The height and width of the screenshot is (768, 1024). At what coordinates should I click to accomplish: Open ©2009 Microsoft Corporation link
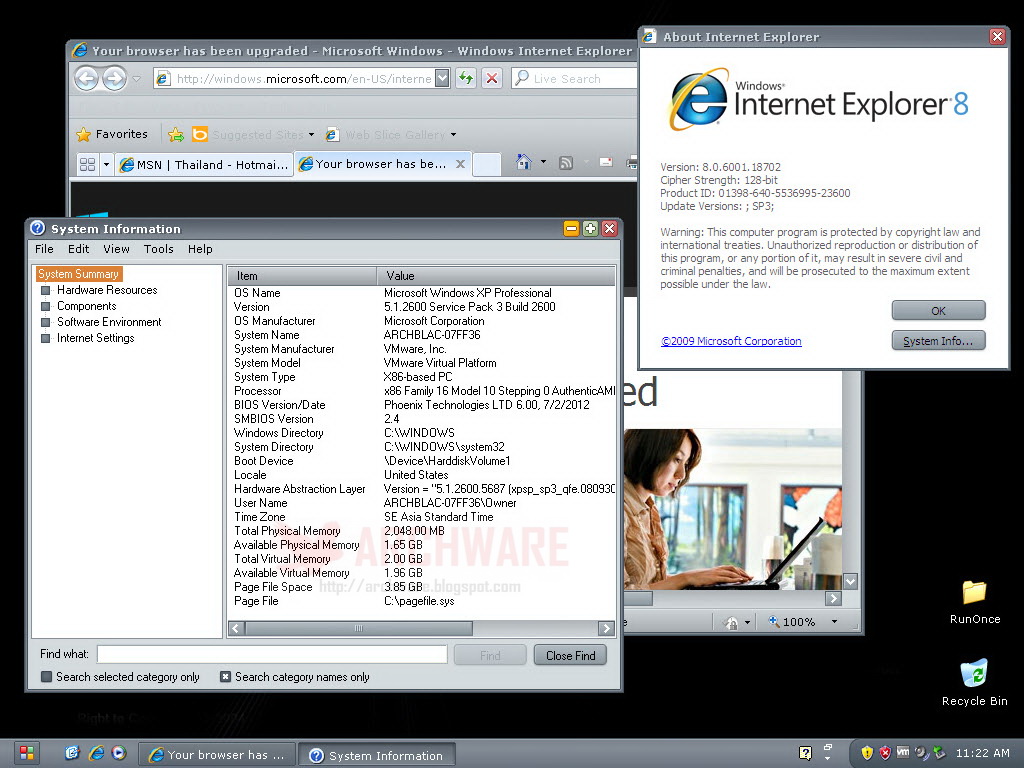click(731, 341)
